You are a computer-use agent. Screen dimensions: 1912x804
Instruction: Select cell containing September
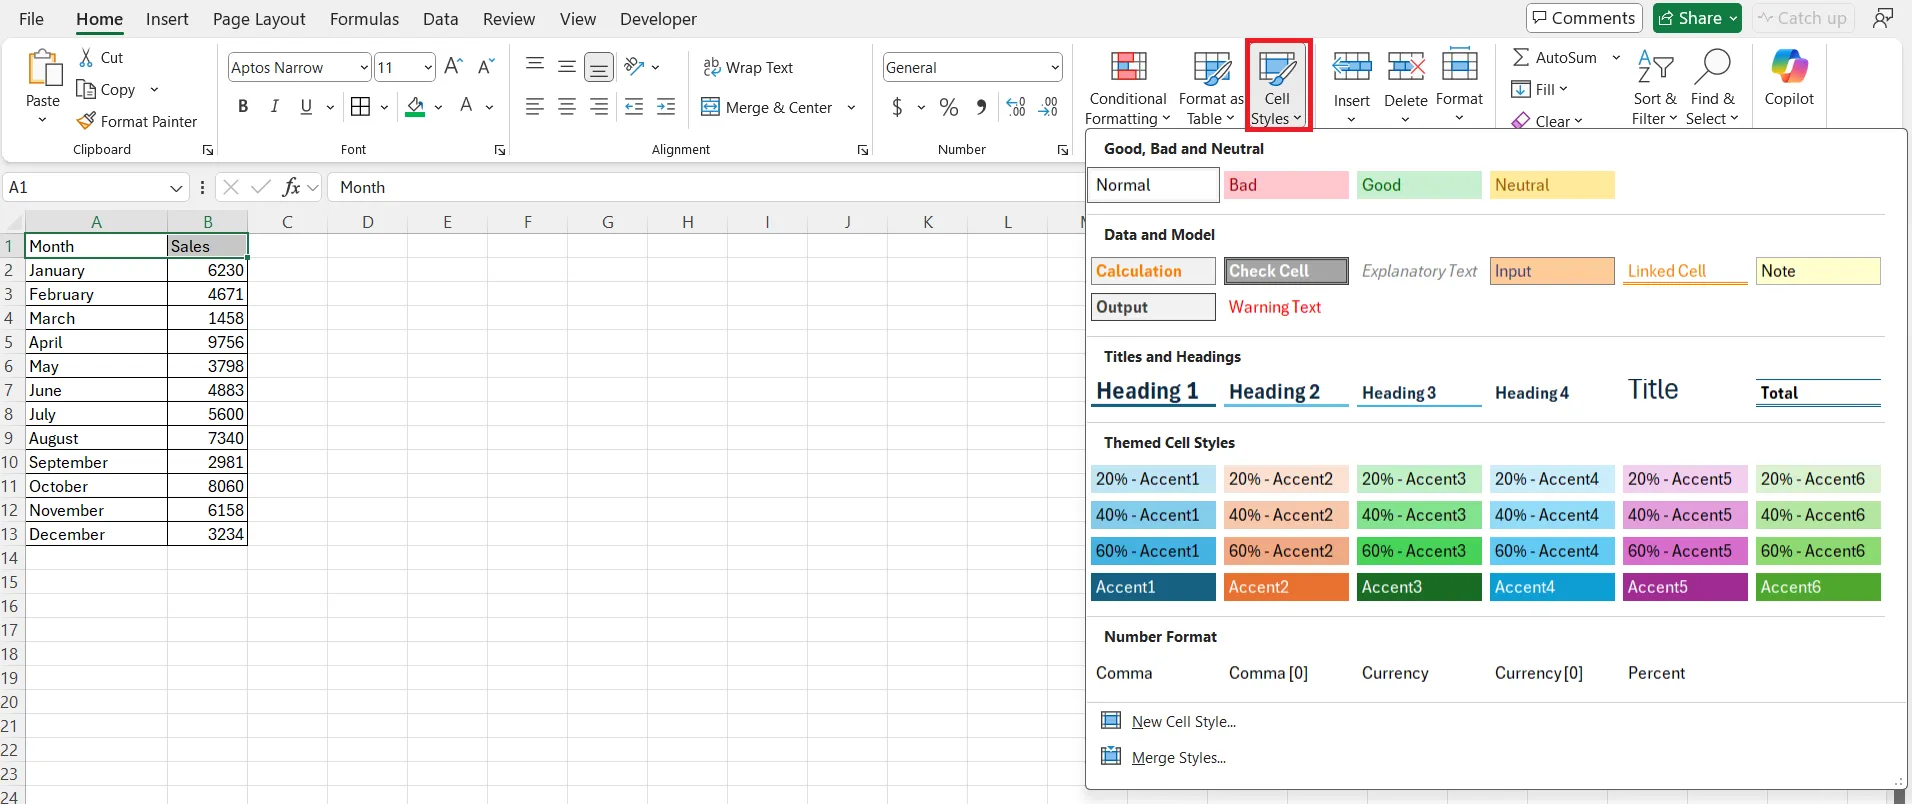96,462
